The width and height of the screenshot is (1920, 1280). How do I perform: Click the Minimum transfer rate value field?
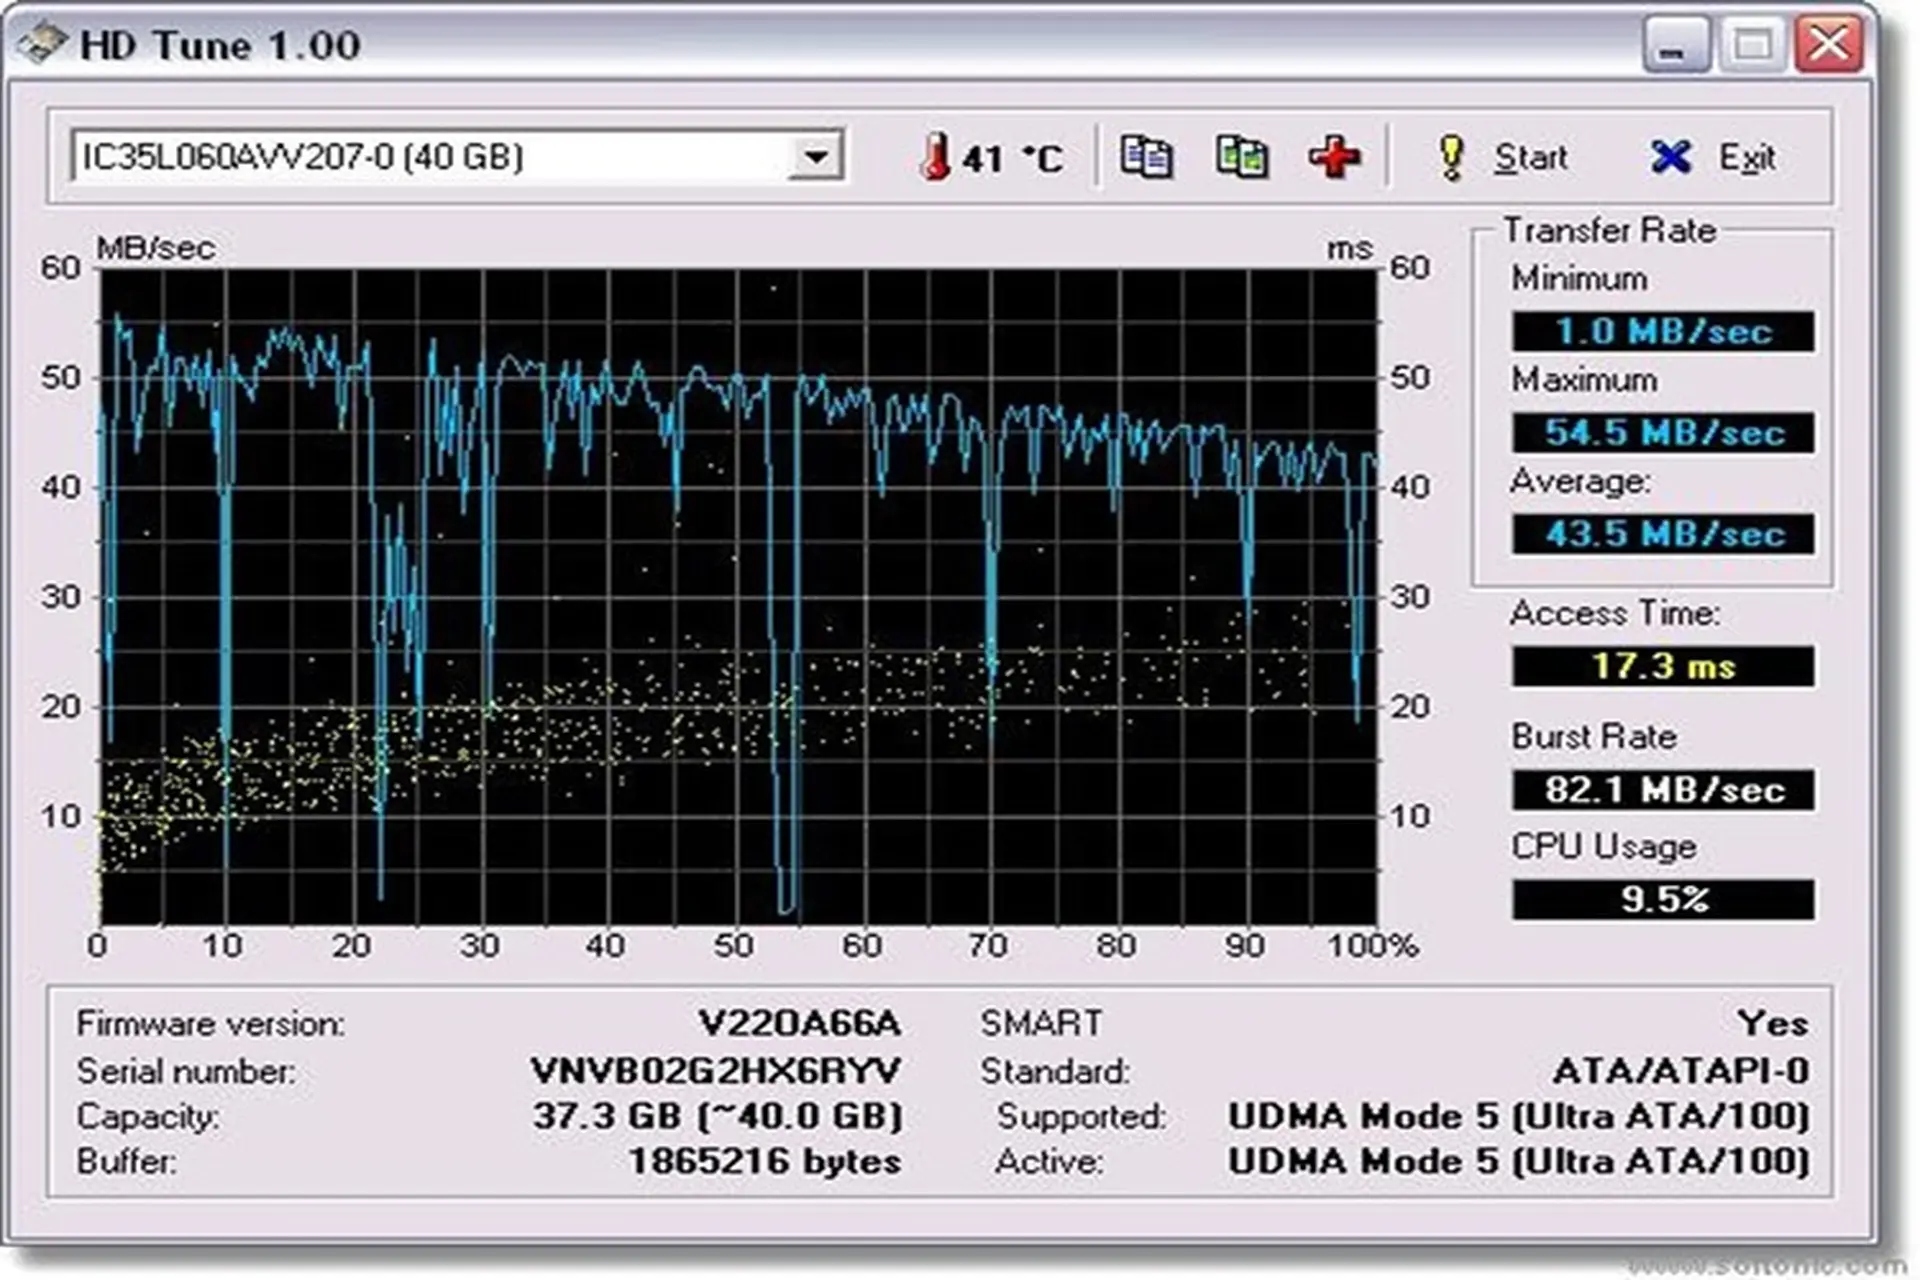1662,331
